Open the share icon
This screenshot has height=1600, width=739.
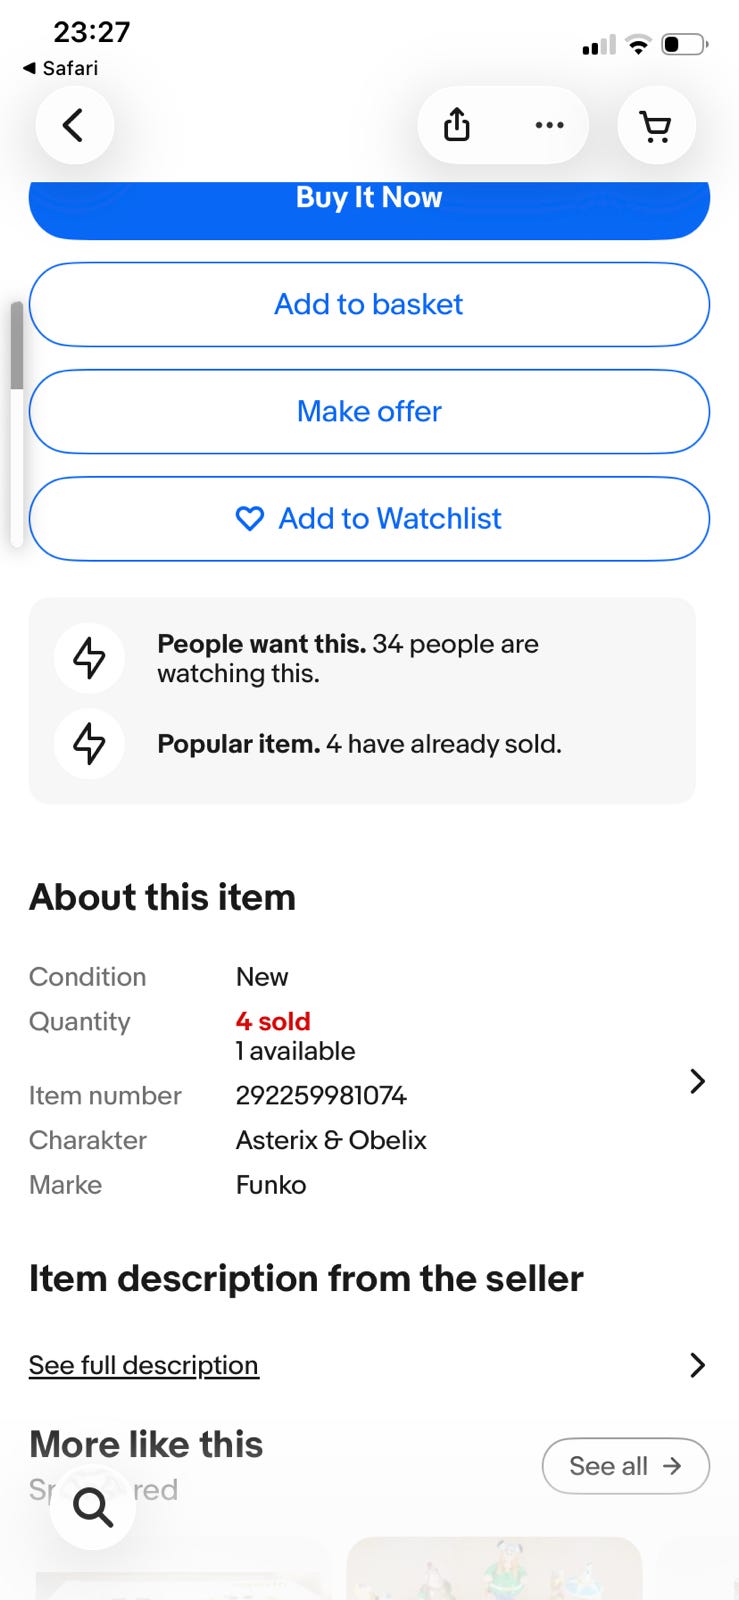[457, 126]
